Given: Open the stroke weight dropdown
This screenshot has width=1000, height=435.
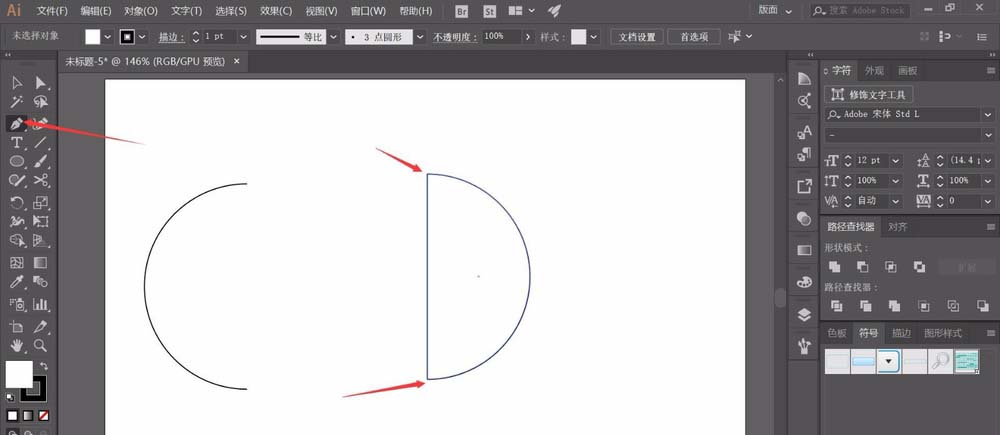Looking at the screenshot, I should (x=241, y=36).
